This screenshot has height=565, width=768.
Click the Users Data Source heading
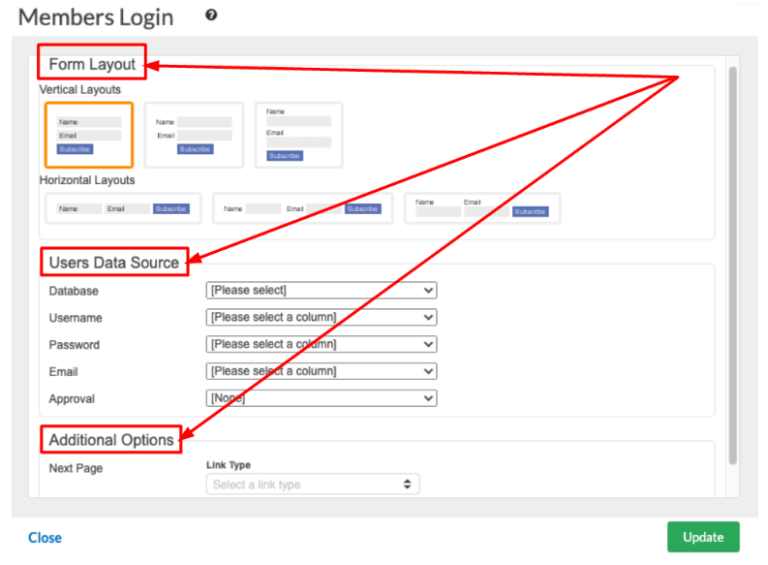114,262
